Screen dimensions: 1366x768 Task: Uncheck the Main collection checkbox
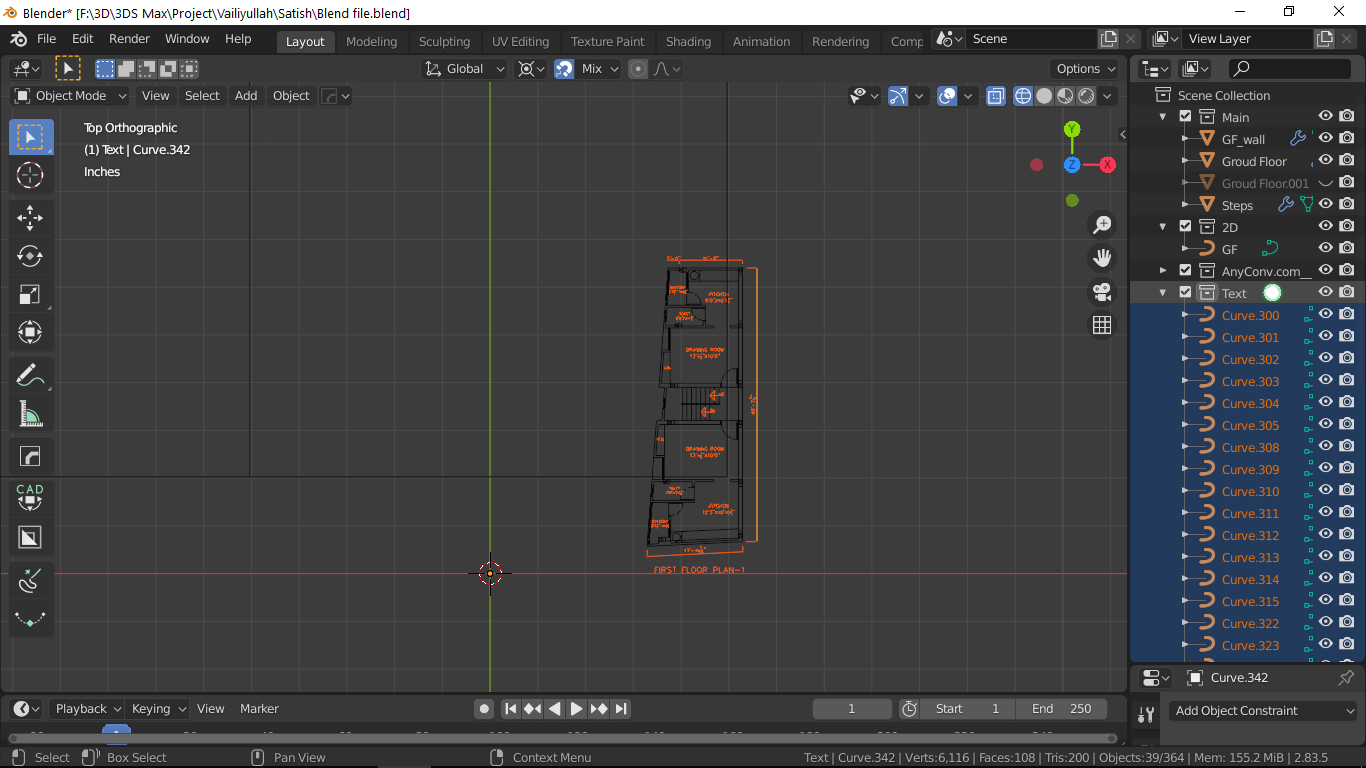1186,117
